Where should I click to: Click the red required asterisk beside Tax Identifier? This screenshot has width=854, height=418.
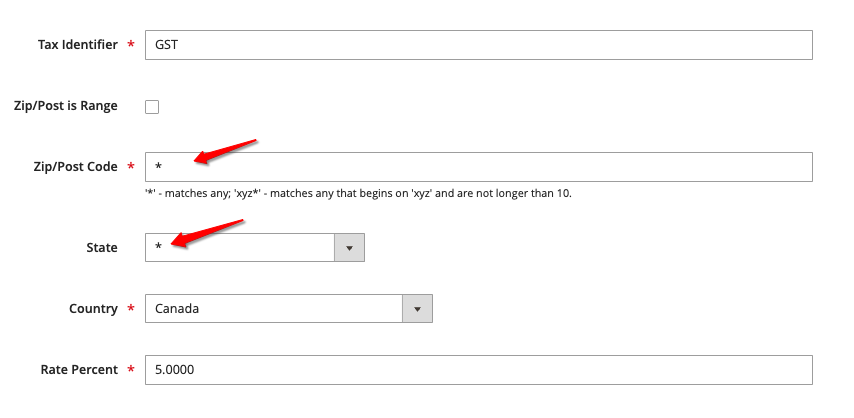pos(131,44)
